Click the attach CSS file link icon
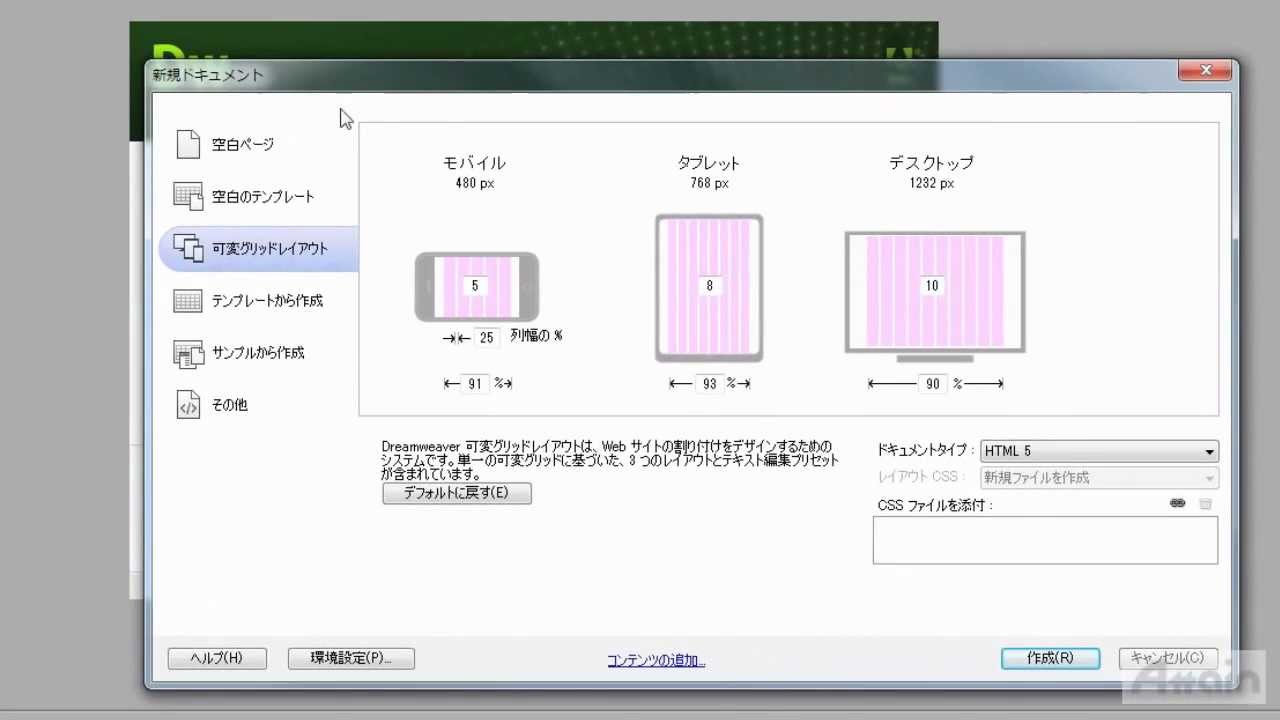This screenshot has width=1280, height=720. pos(1178,504)
